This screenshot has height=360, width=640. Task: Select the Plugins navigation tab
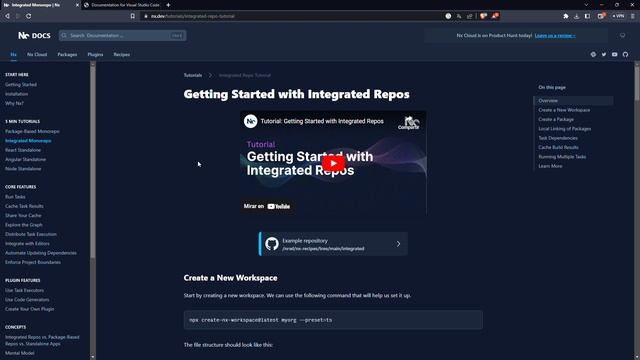pos(95,54)
